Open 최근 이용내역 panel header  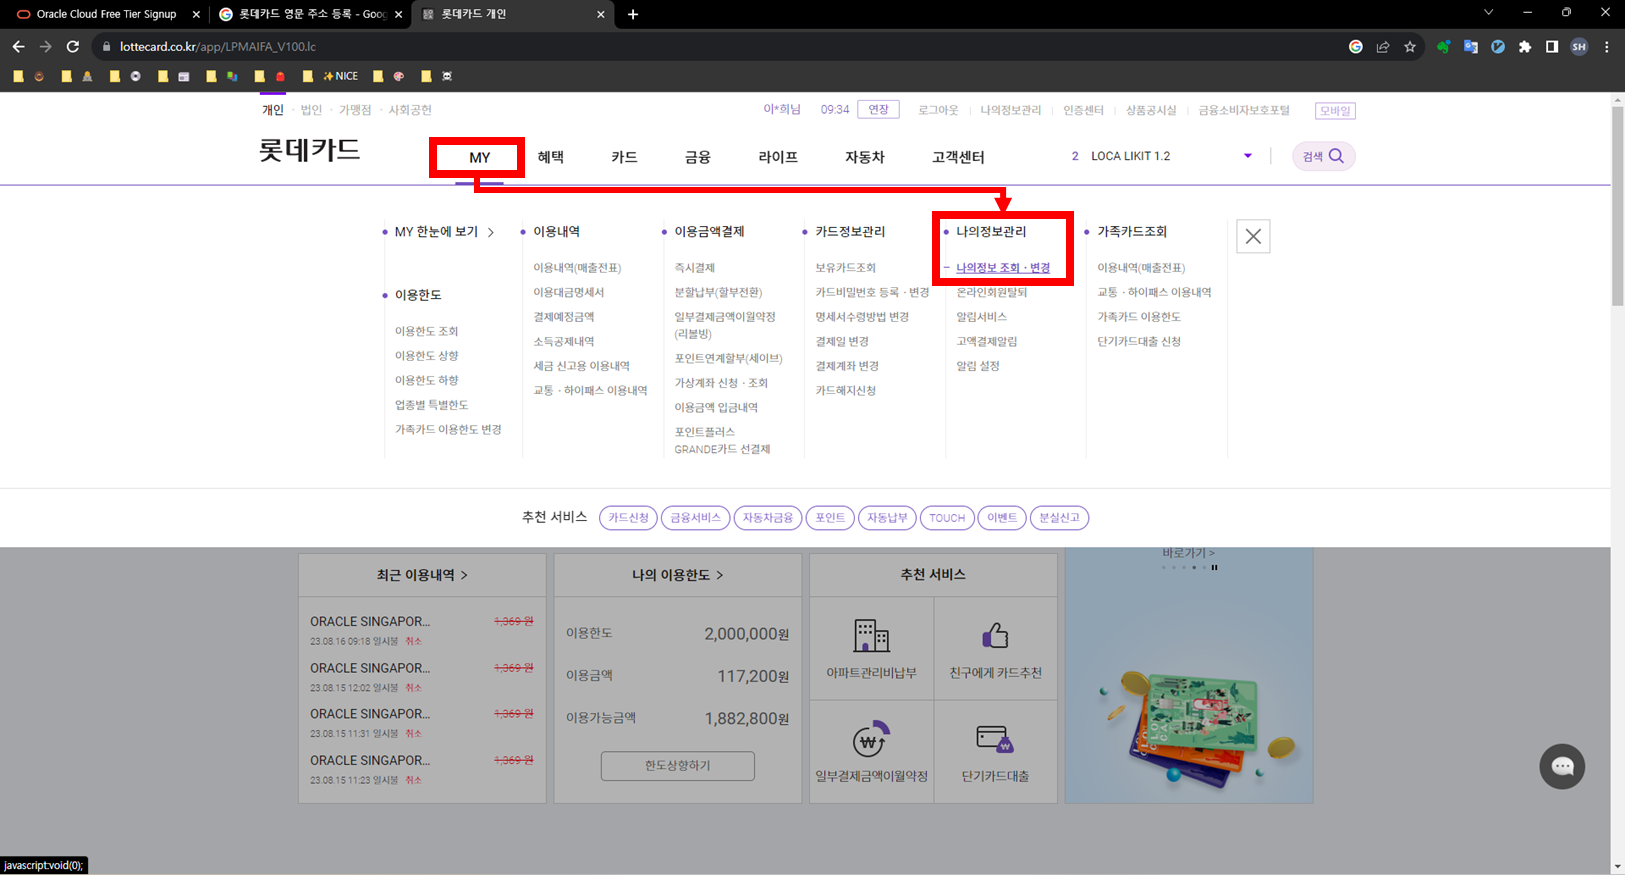click(422, 575)
